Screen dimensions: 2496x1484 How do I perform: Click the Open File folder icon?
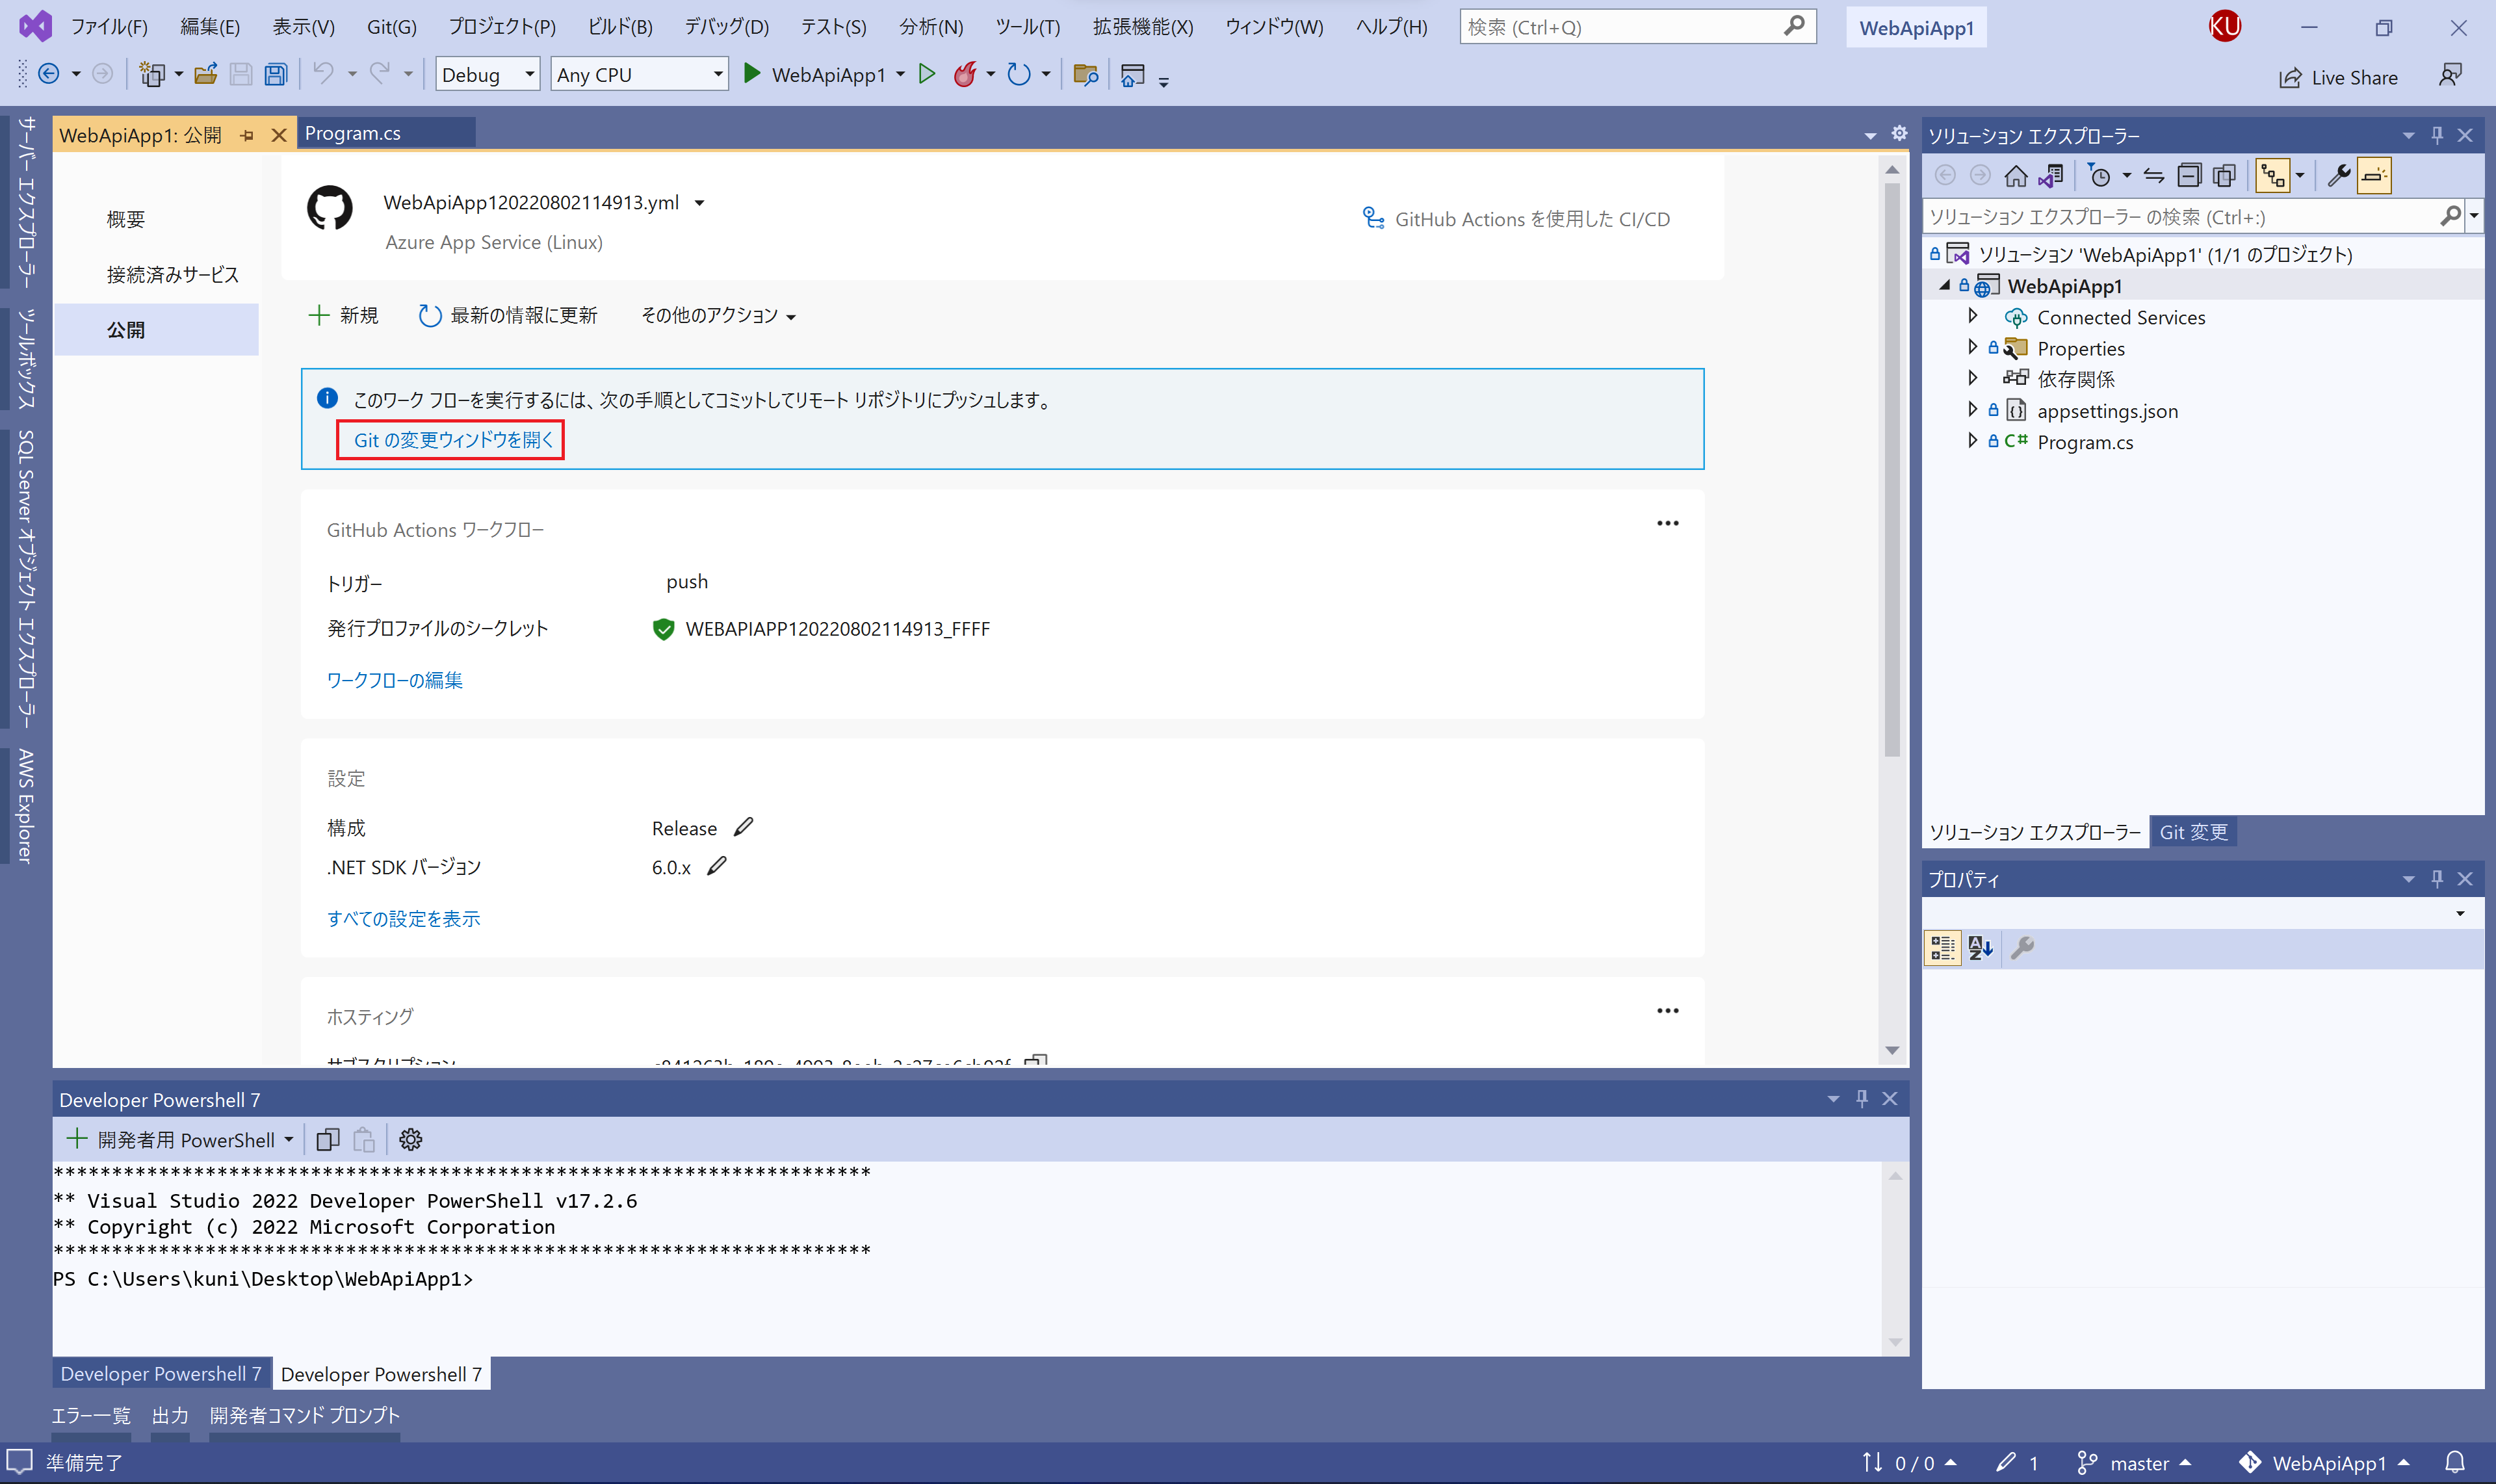[206, 74]
